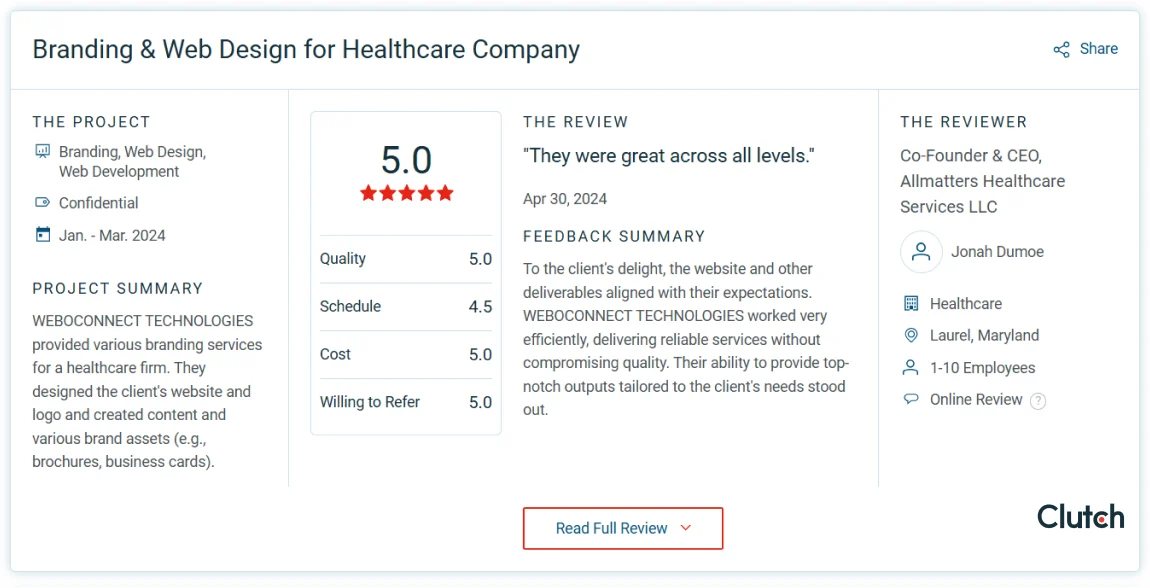Click the Clutch logo
1150x588 pixels.
tap(1080, 516)
